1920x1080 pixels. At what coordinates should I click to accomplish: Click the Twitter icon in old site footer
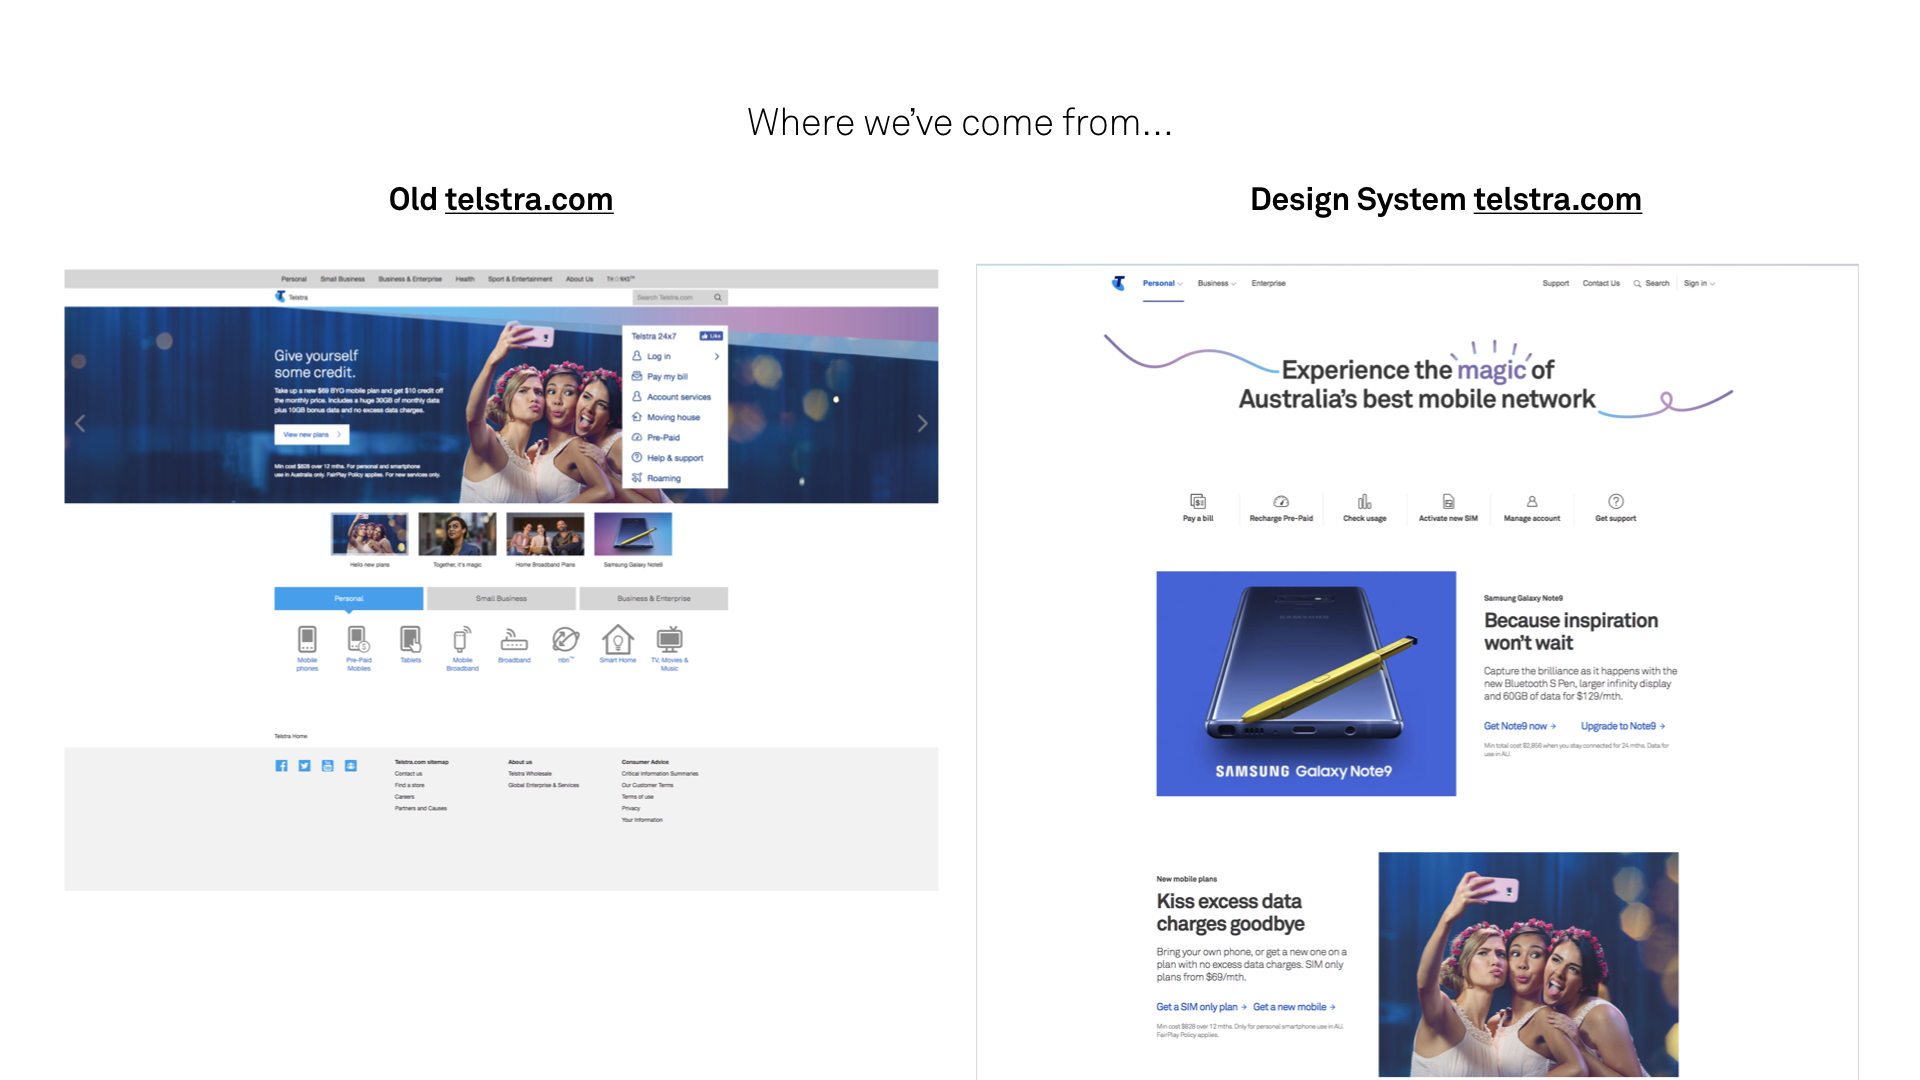[304, 766]
